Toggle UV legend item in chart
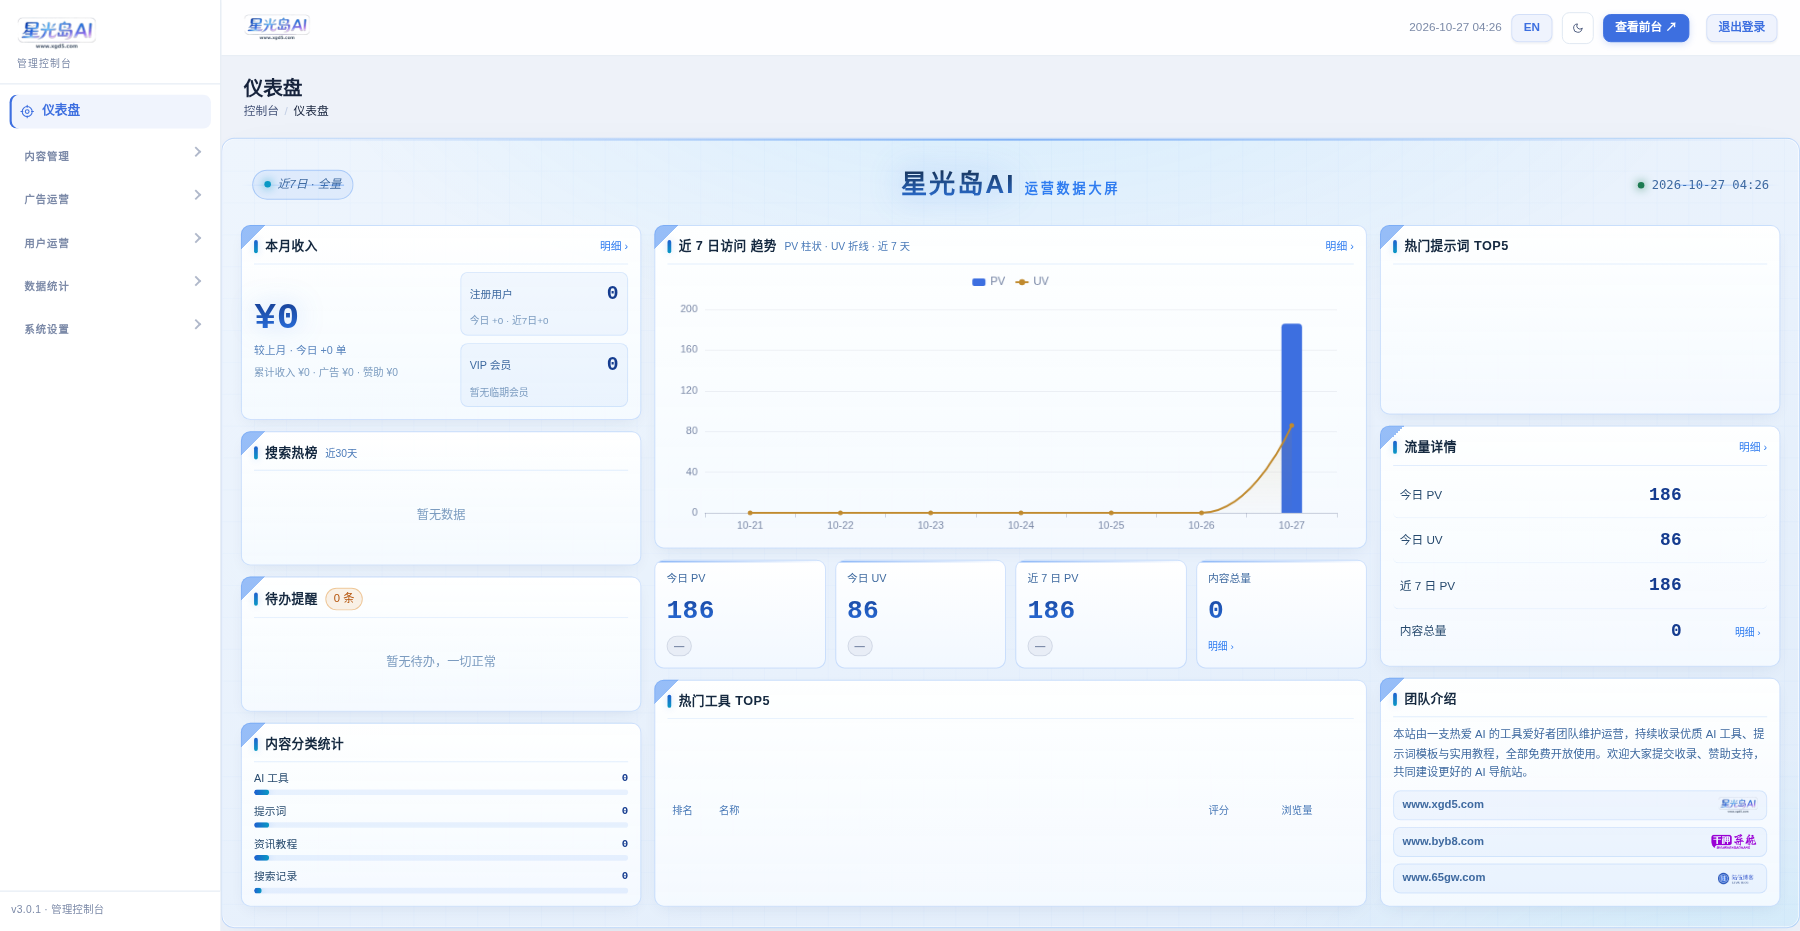Viewport: 1800px width, 931px height. (x=1032, y=282)
